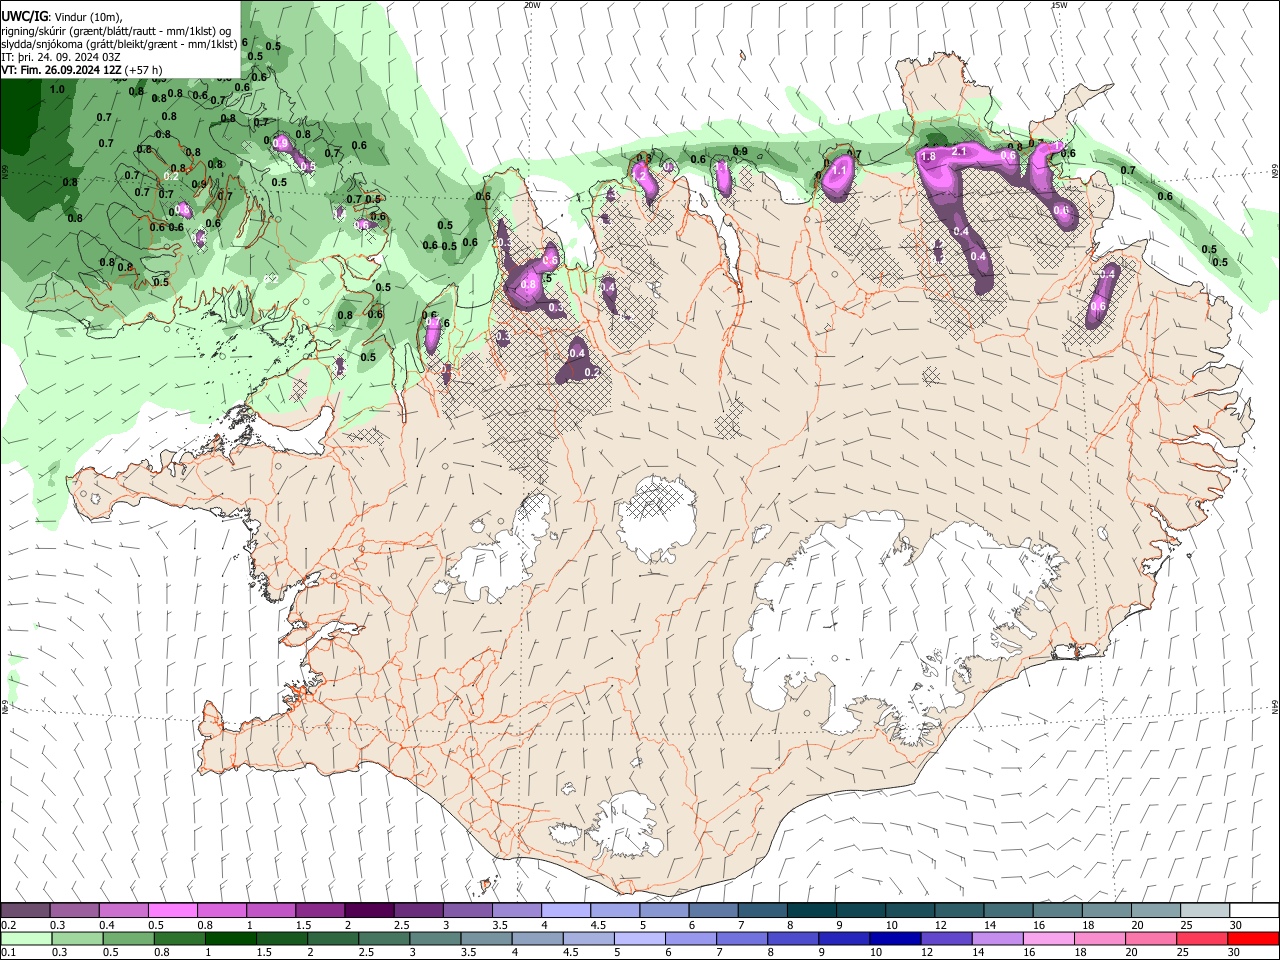Click the '20W' longitude label at the top
This screenshot has width=1280, height=960.
pyautogui.click(x=532, y=5)
